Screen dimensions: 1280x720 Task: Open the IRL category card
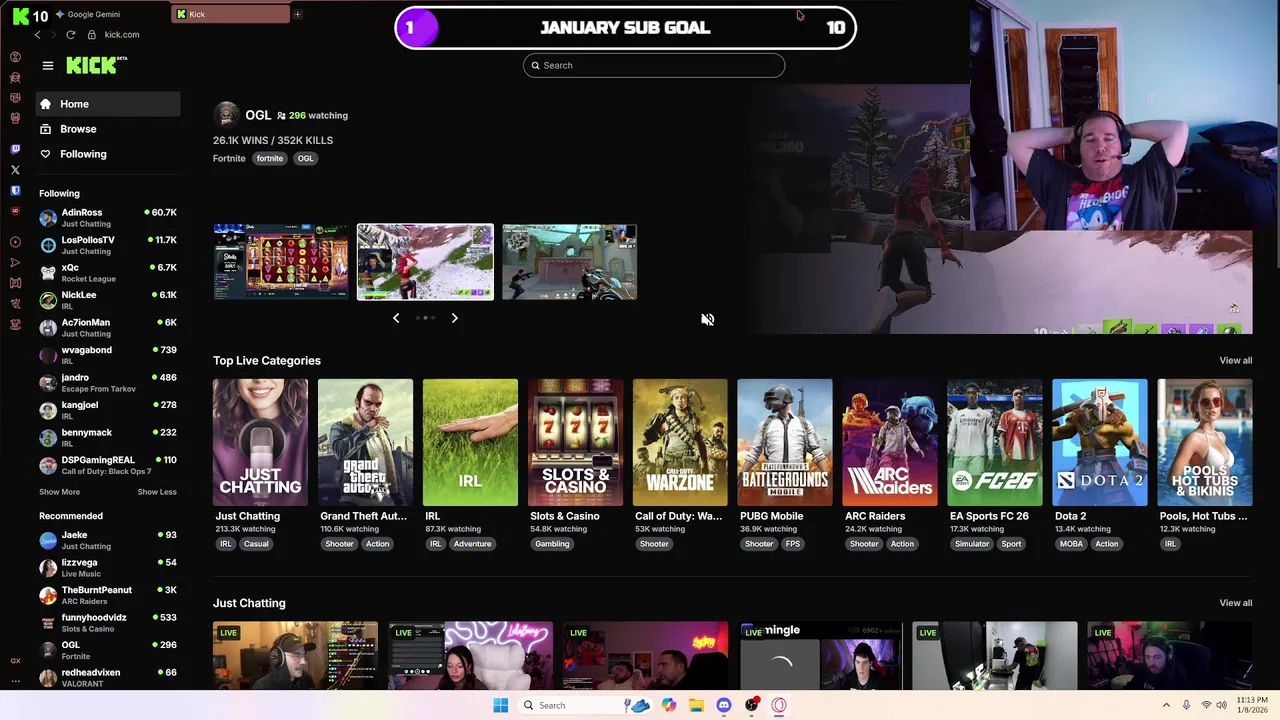[x=470, y=442]
